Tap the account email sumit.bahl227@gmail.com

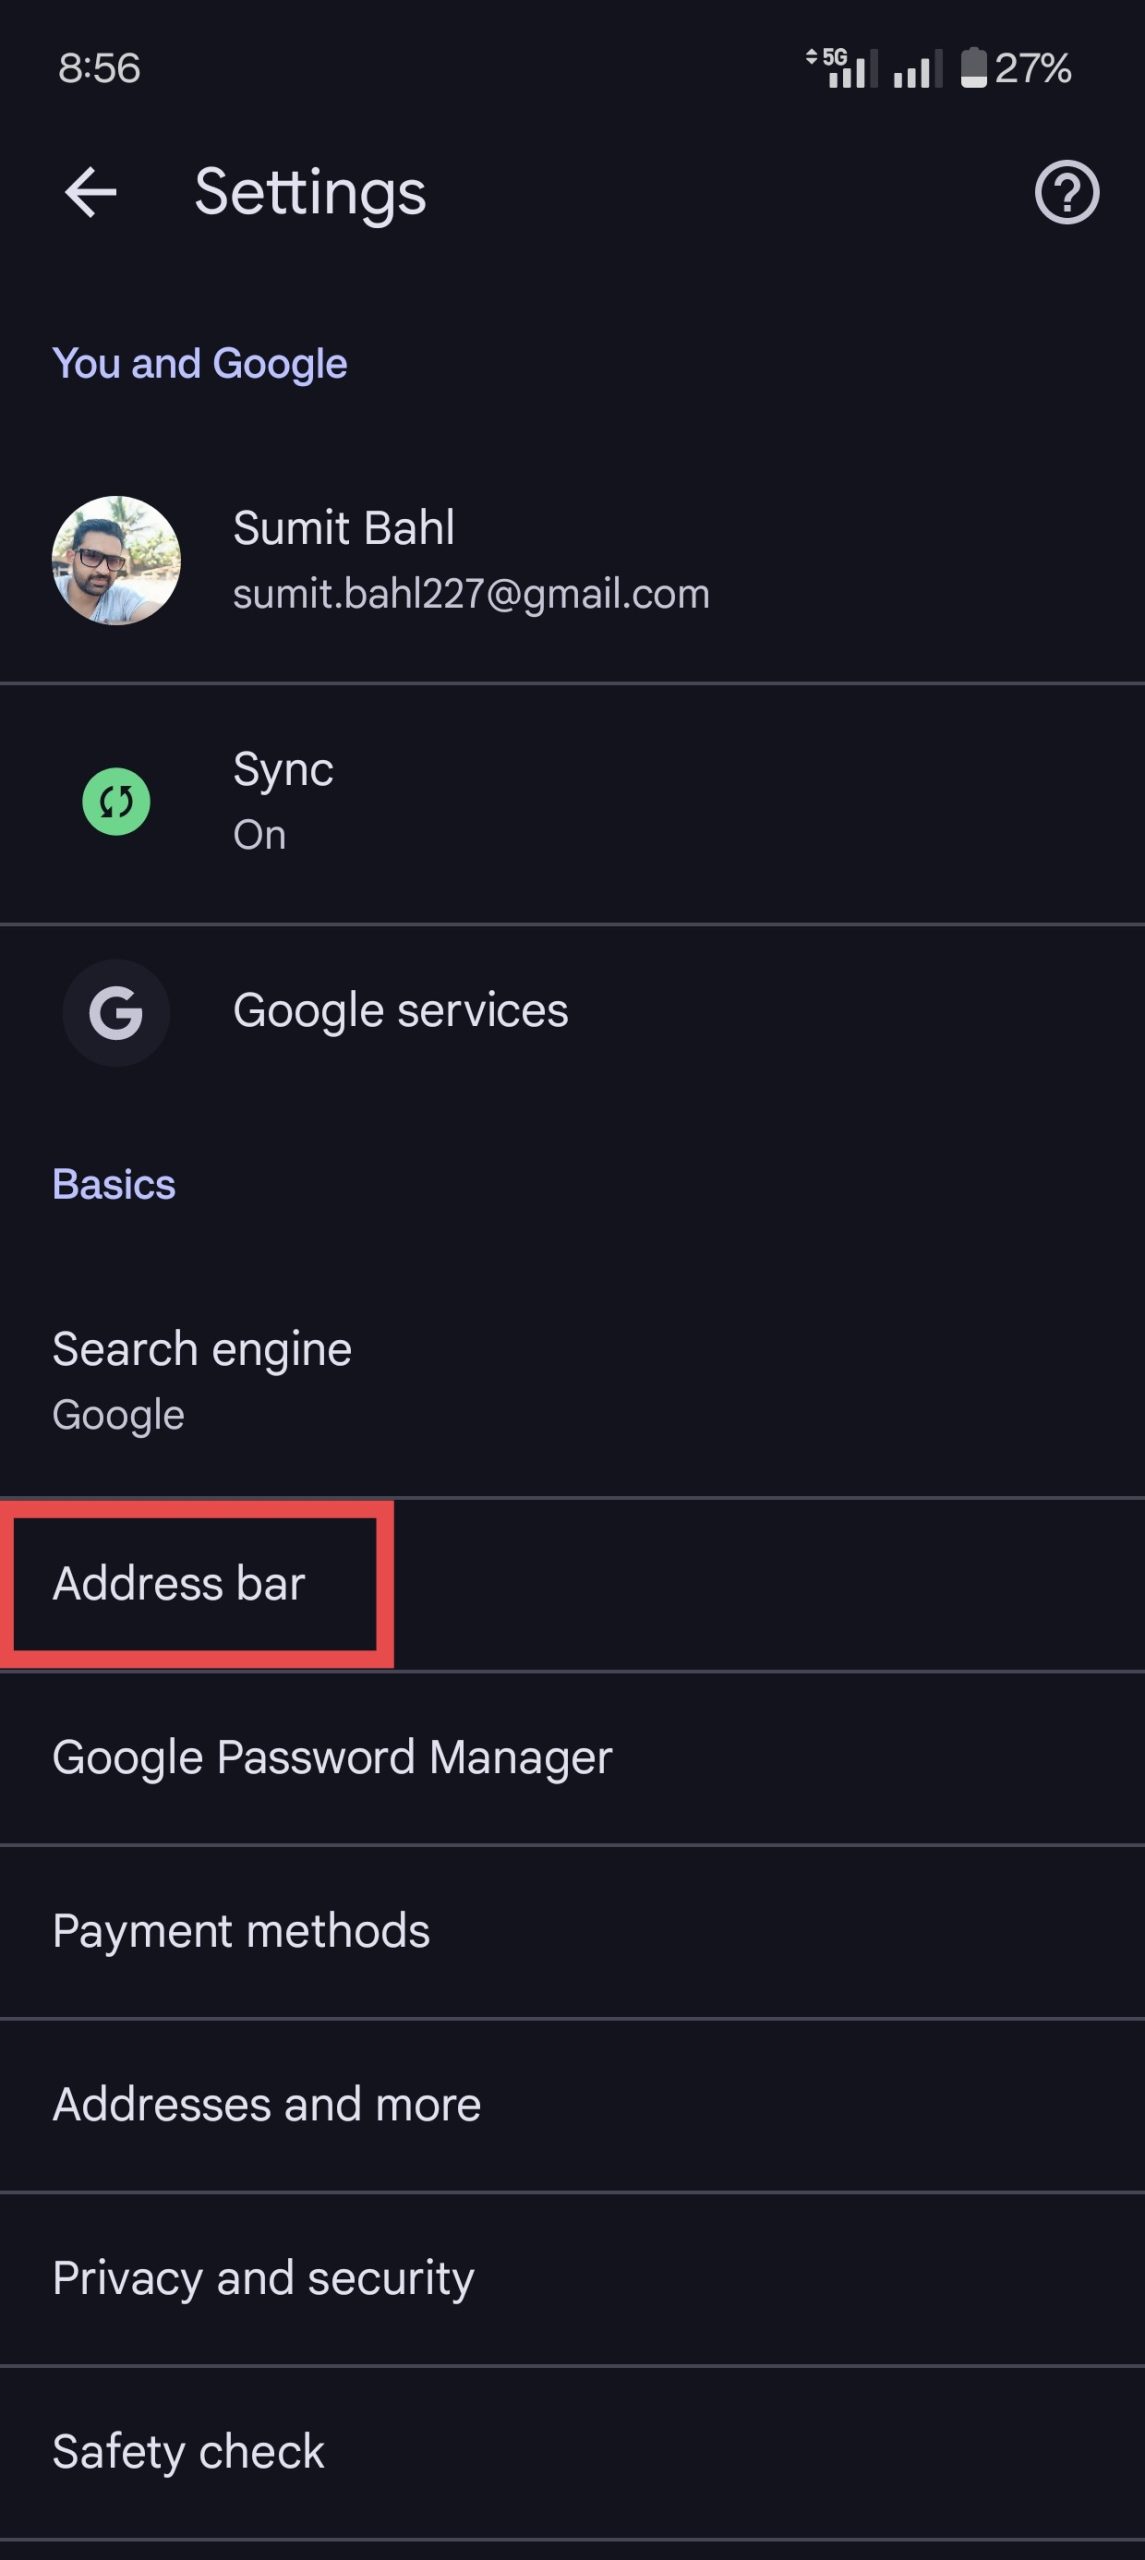(471, 594)
